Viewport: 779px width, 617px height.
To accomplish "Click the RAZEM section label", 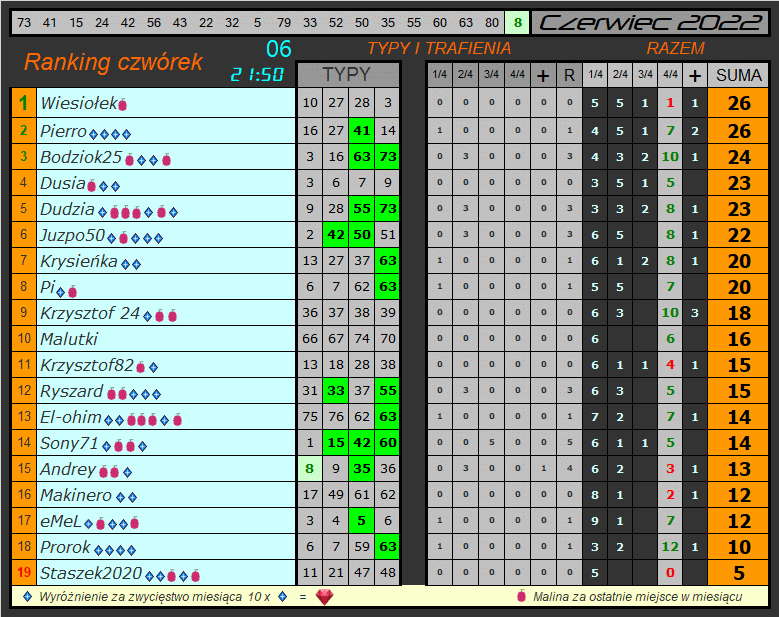I will [676, 48].
